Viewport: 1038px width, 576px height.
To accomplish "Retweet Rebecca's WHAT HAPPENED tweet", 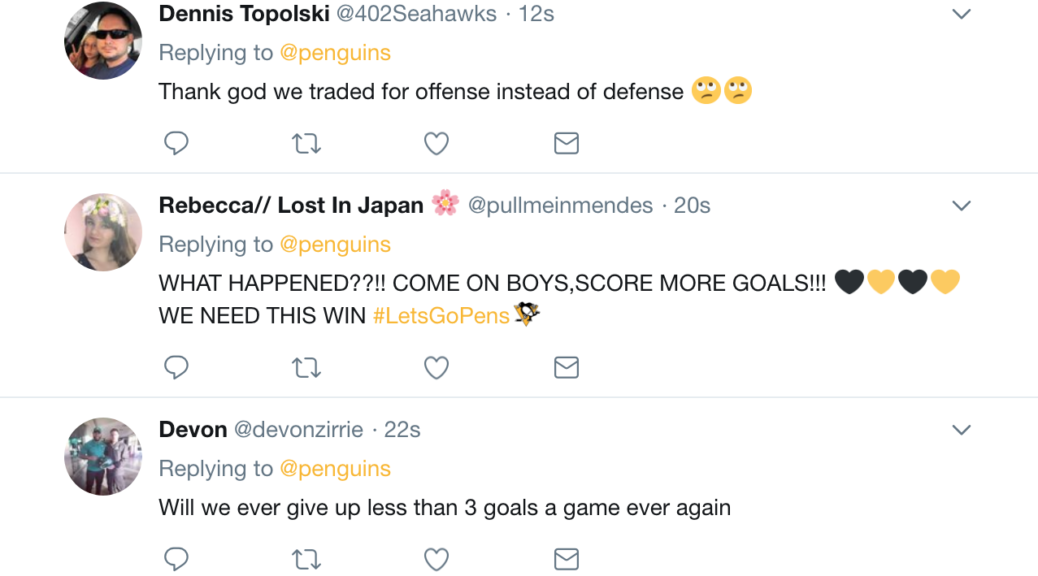I will (x=306, y=368).
